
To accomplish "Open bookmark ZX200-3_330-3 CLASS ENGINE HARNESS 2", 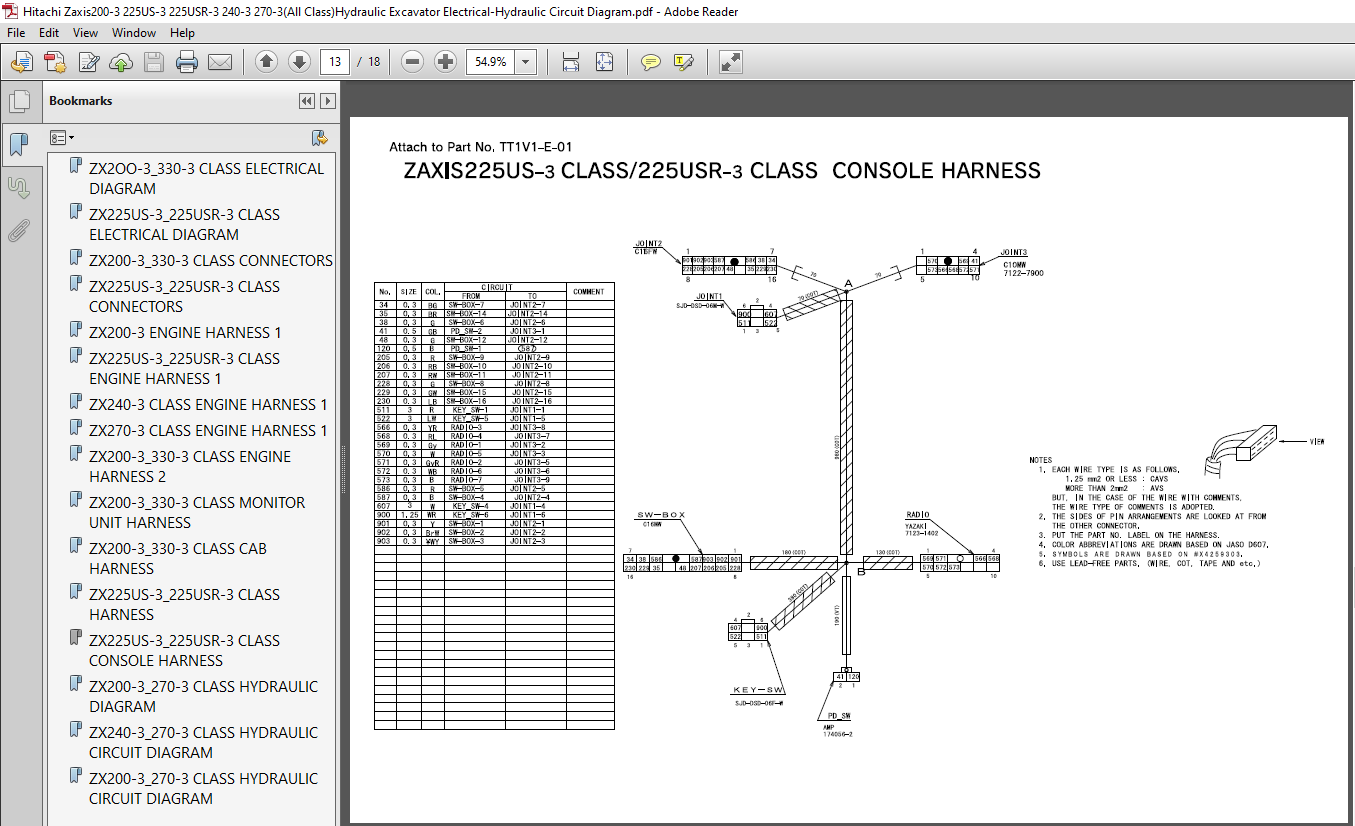I will point(190,466).
